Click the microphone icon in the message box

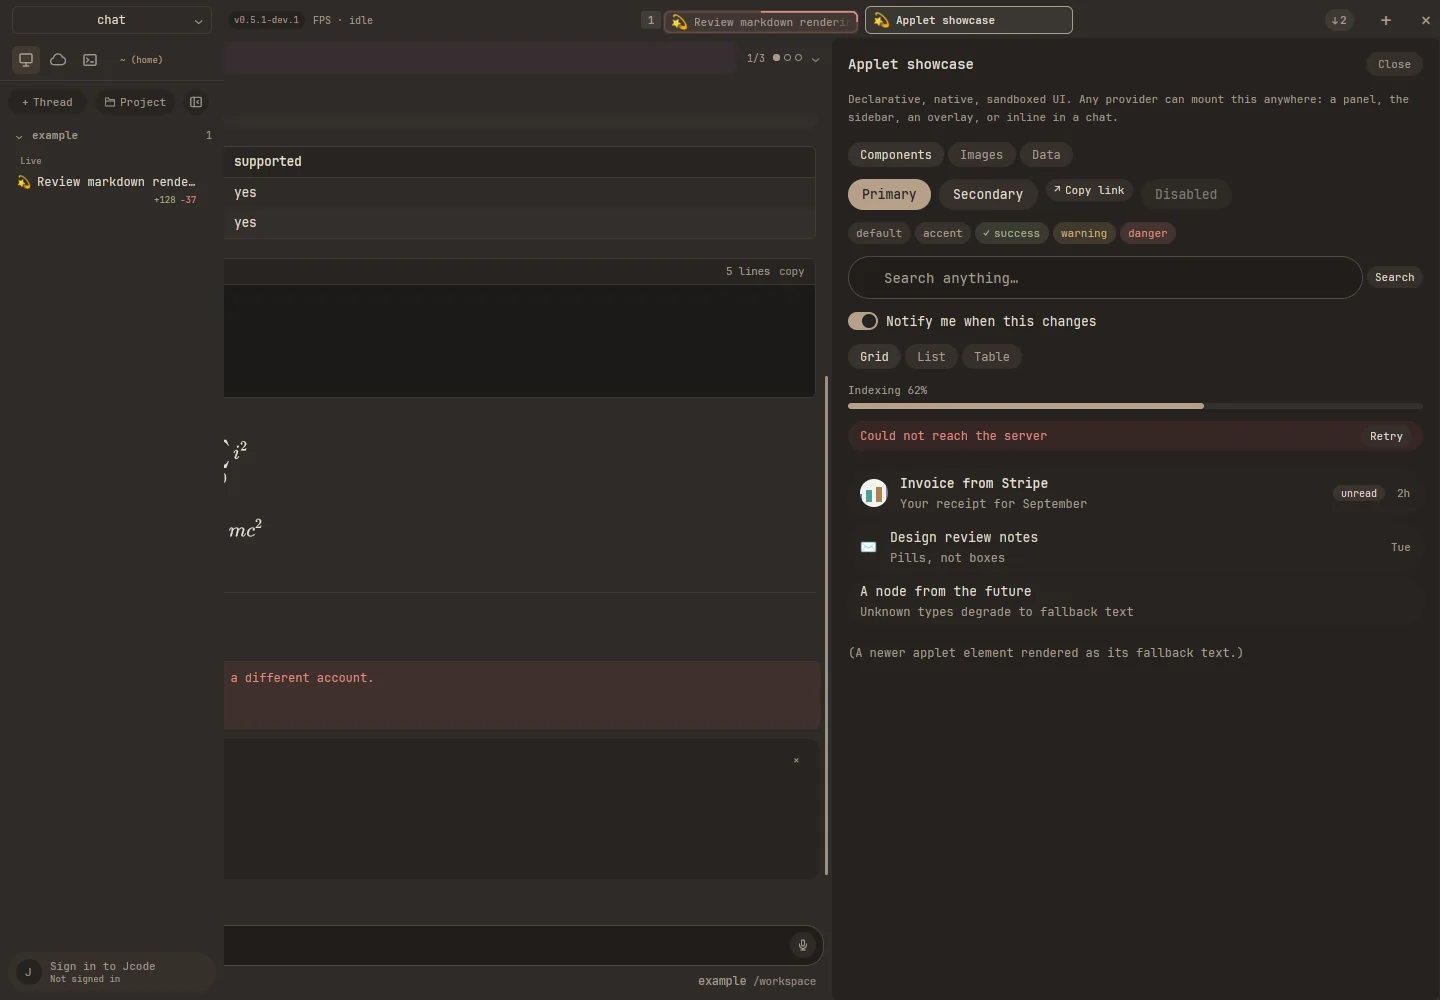coord(802,945)
